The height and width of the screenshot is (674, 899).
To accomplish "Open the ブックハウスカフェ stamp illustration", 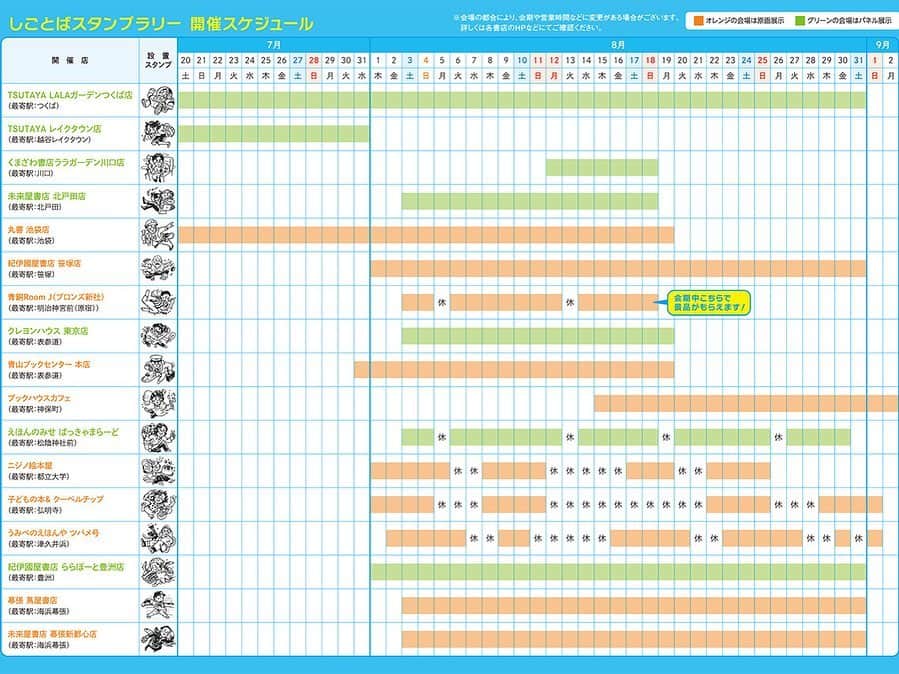I will (158, 403).
